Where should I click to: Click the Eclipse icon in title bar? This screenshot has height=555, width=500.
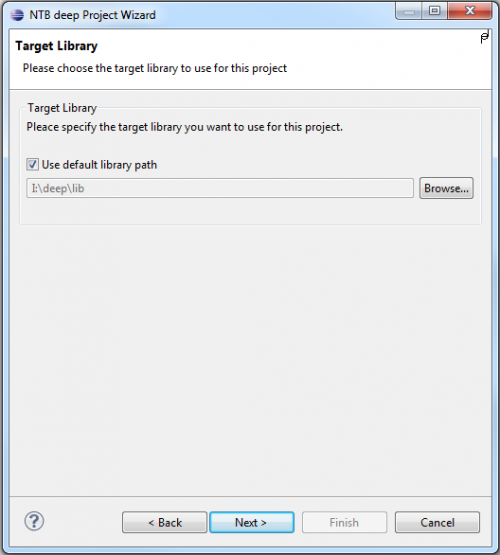[17, 15]
